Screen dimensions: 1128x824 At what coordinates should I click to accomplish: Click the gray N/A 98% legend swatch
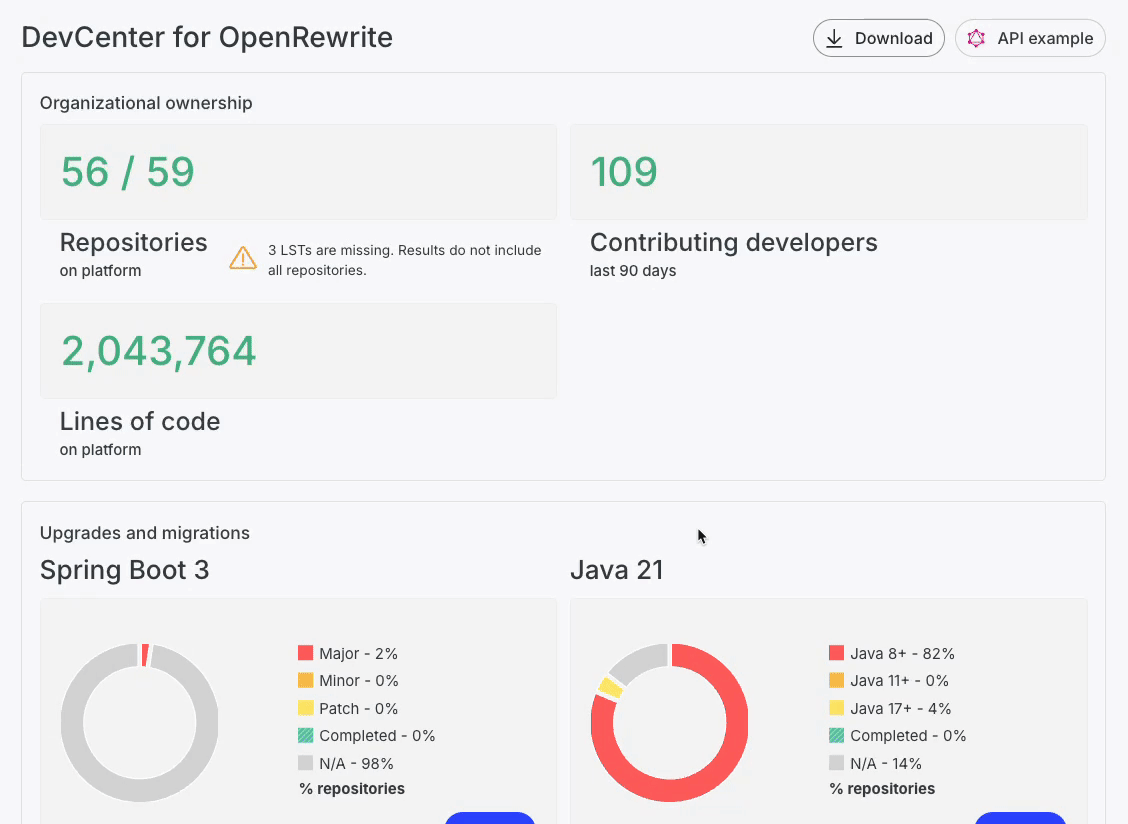point(306,763)
